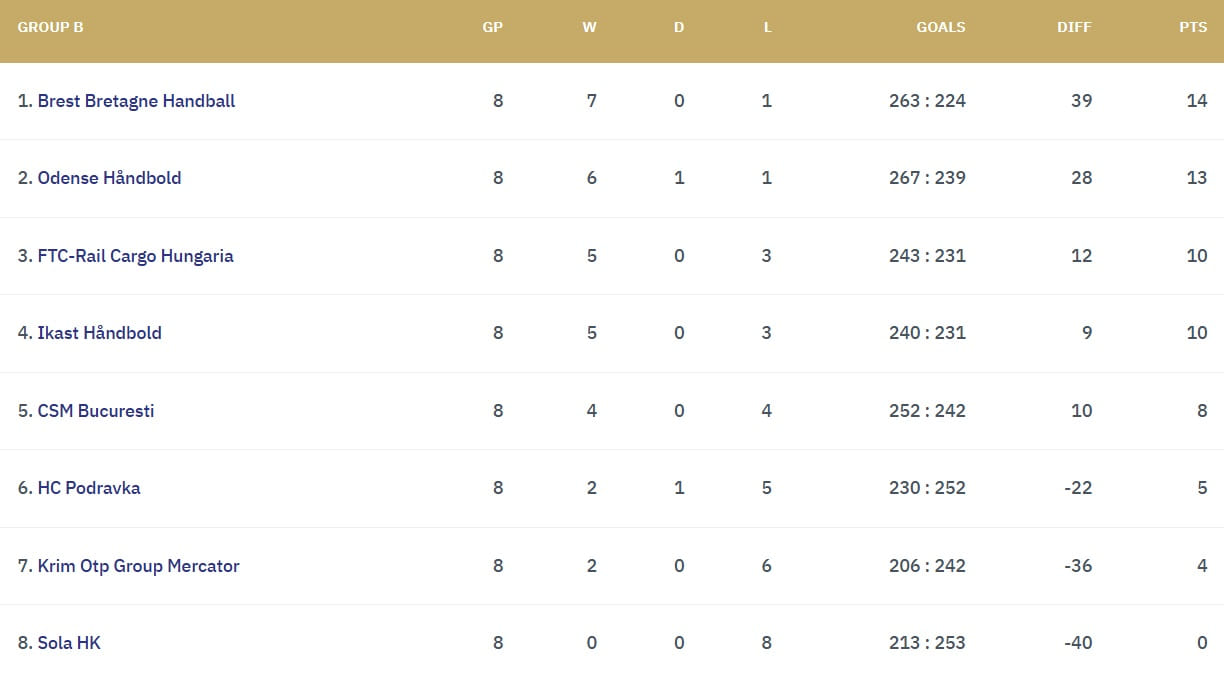Click Brest's 263 : 224 goals cell
Image resolution: width=1224 pixels, height=677 pixels.
(927, 101)
